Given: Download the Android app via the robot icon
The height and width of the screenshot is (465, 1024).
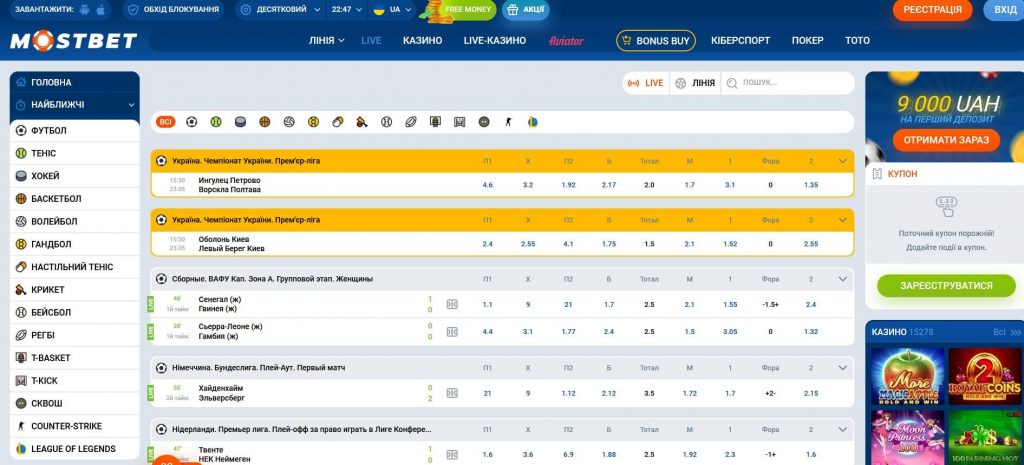Looking at the screenshot, I should coord(84,10).
